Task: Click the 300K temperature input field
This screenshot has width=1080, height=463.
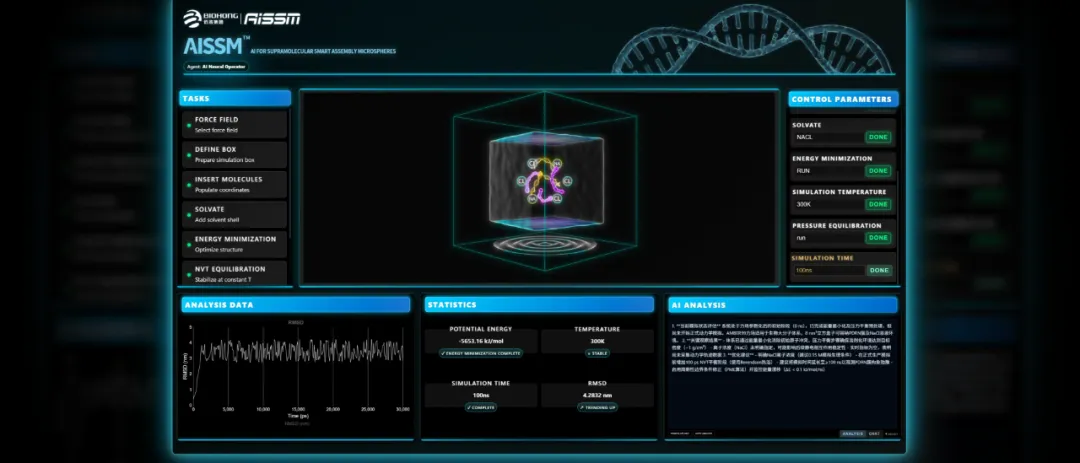Action: click(x=829, y=204)
